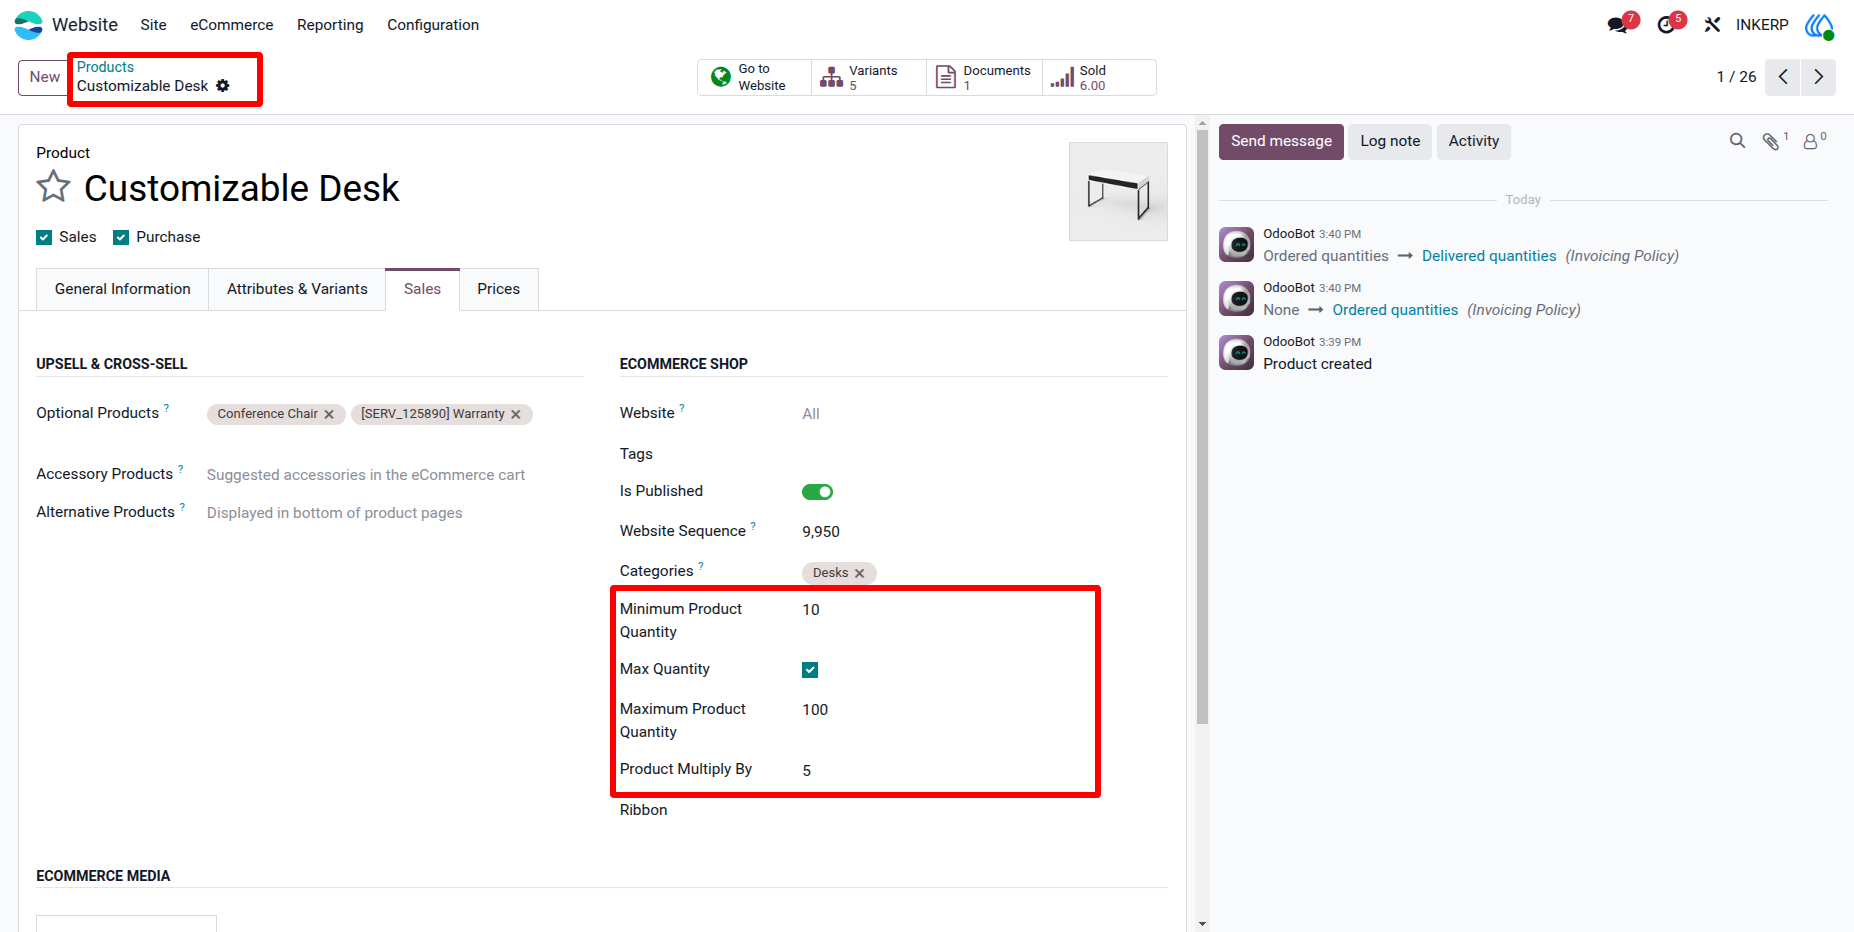Open the conversations chat bubble icon
The height and width of the screenshot is (932, 1854).
(1618, 25)
